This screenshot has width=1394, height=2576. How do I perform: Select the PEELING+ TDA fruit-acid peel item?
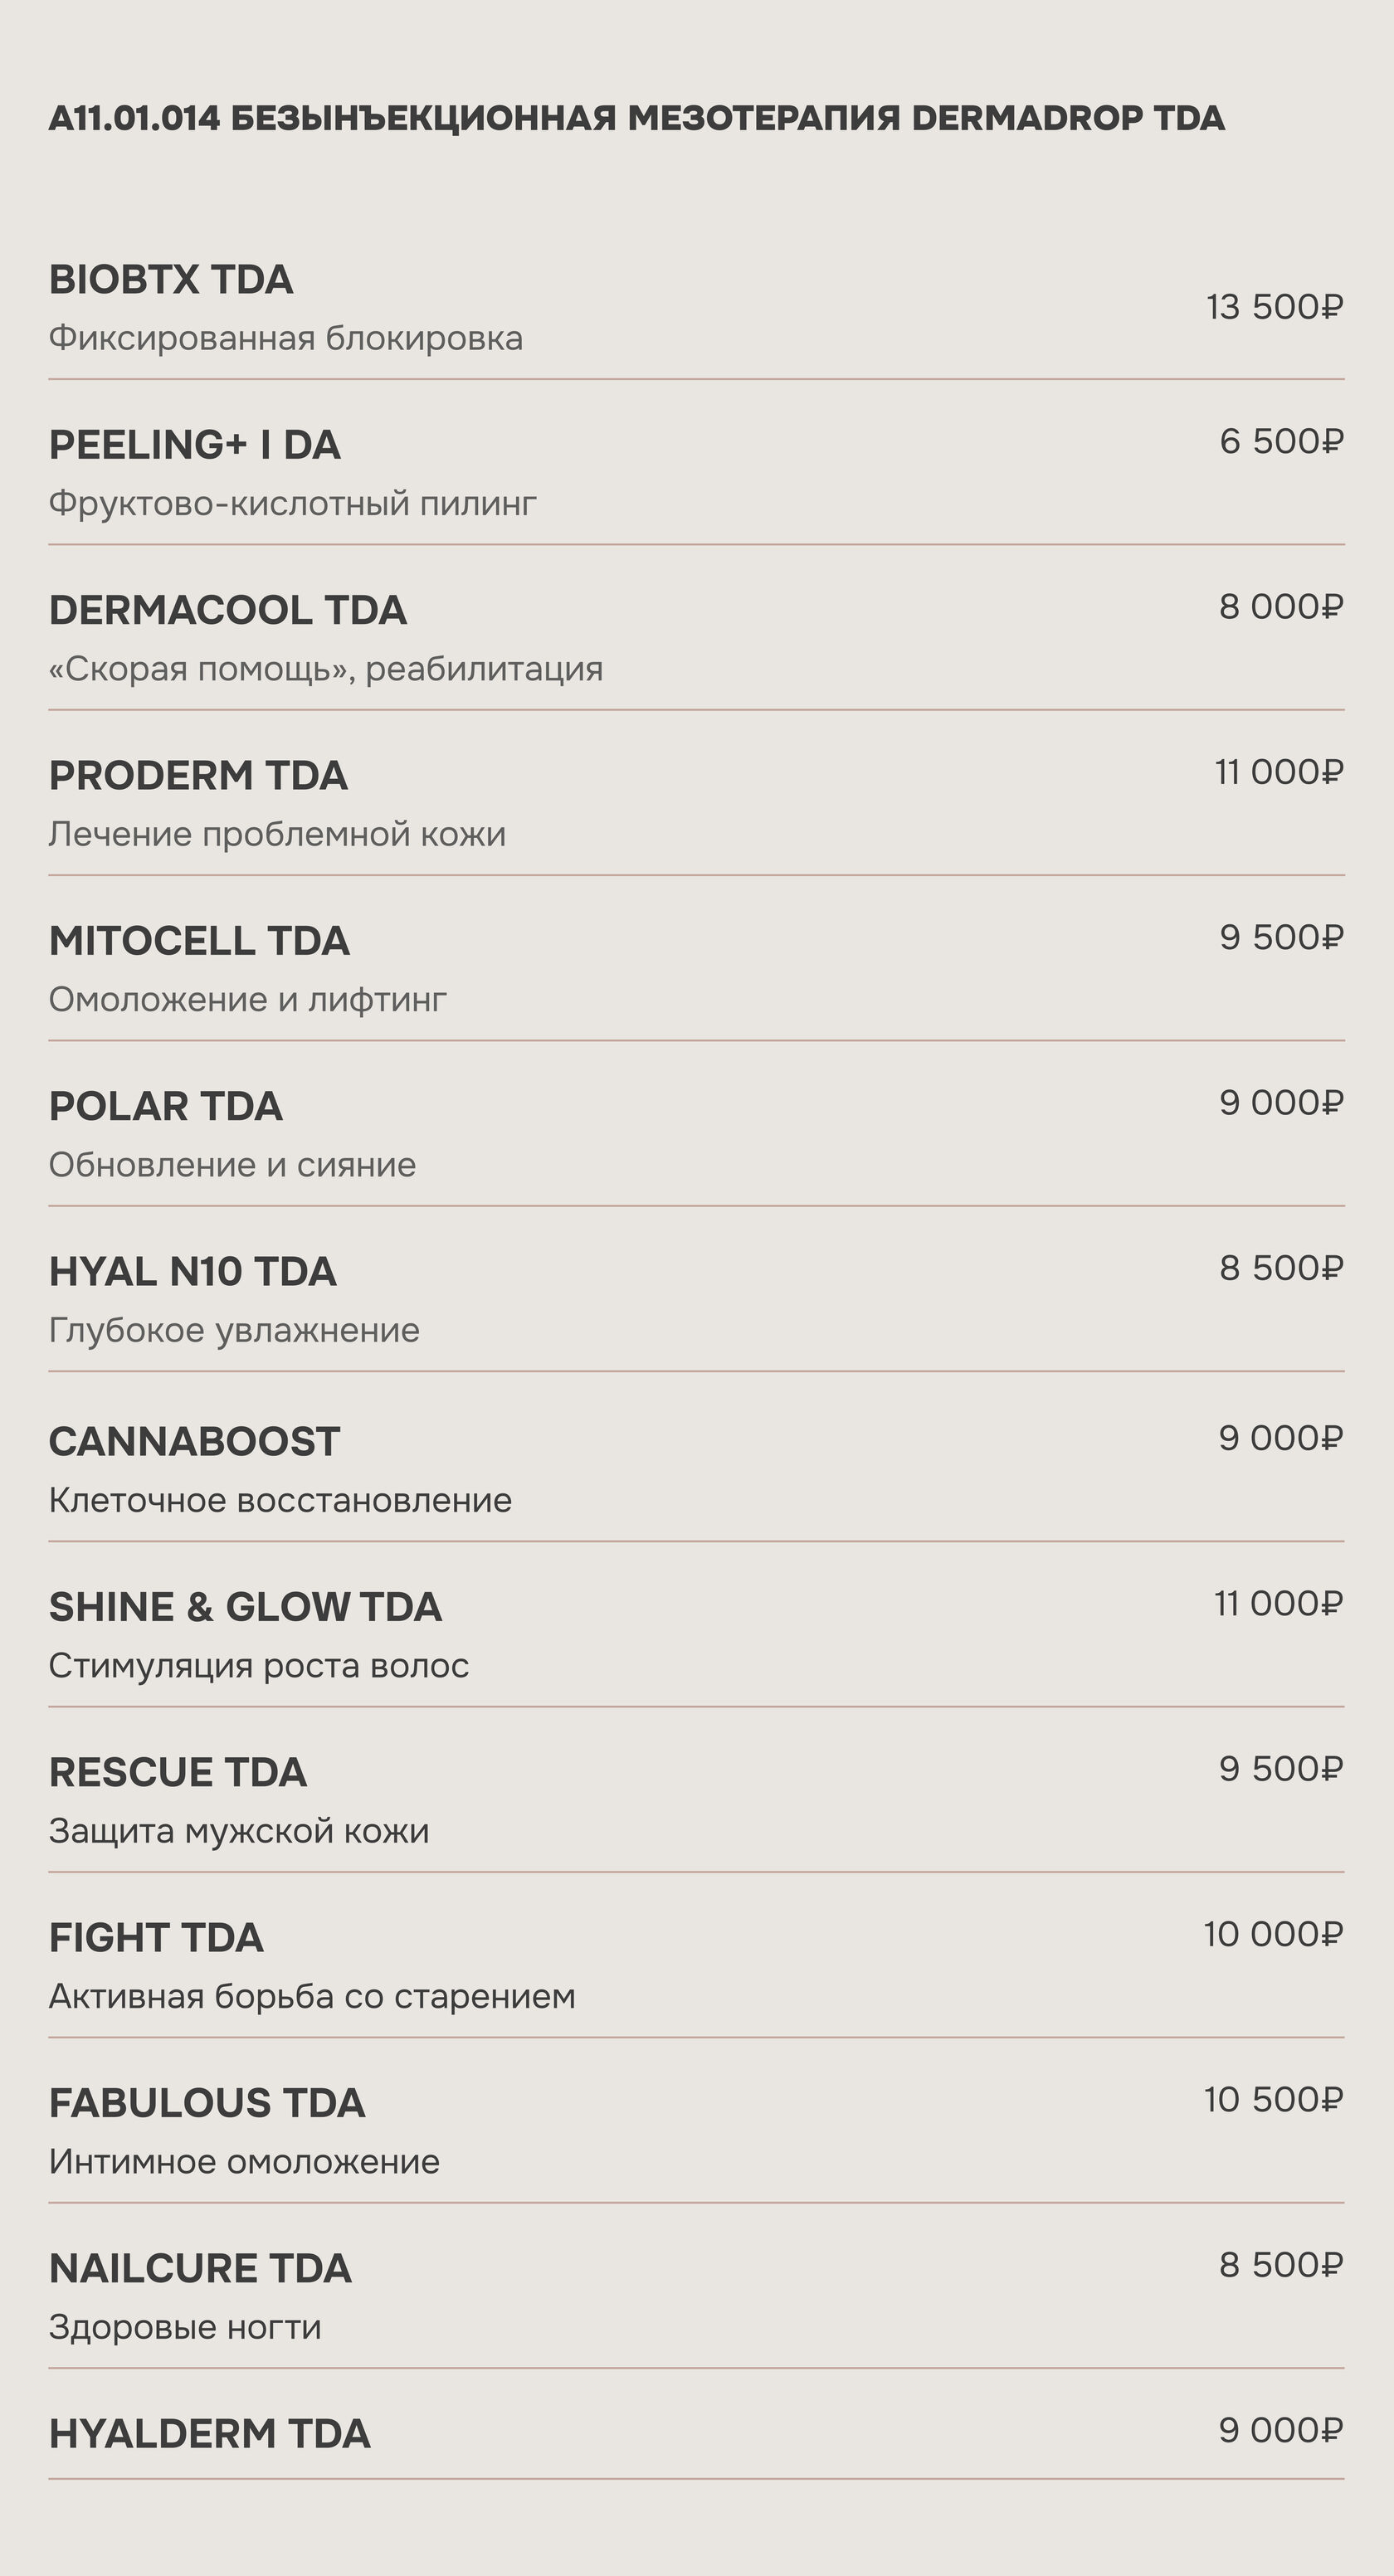(195, 445)
